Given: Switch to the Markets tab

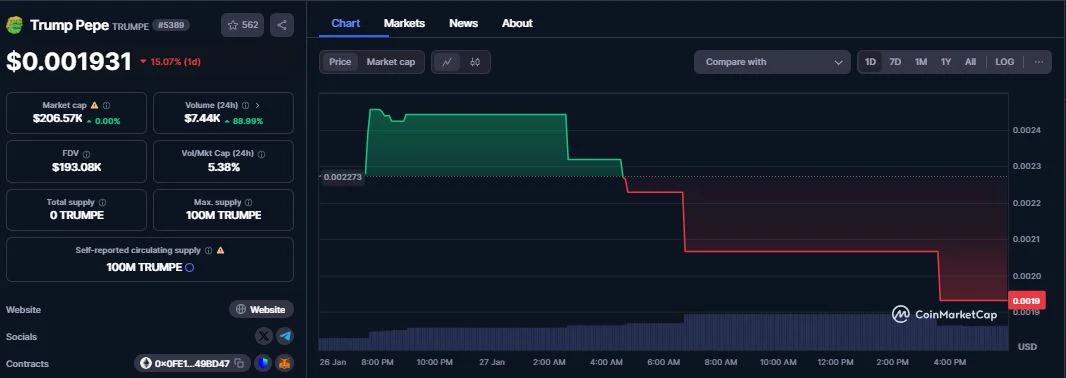Looking at the screenshot, I should pos(405,23).
